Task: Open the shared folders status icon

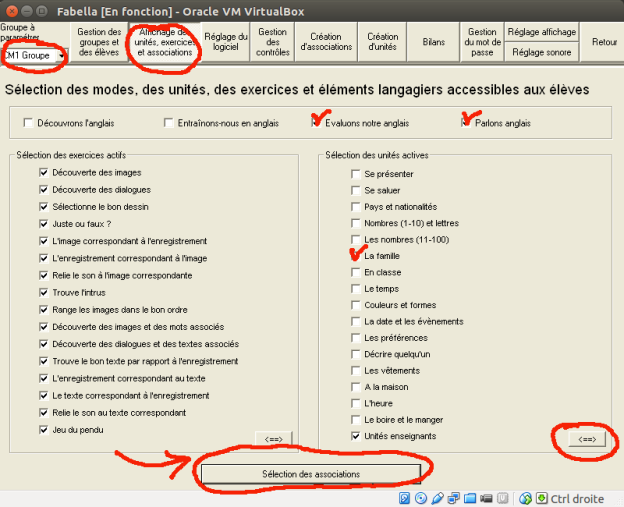Action: point(470,498)
